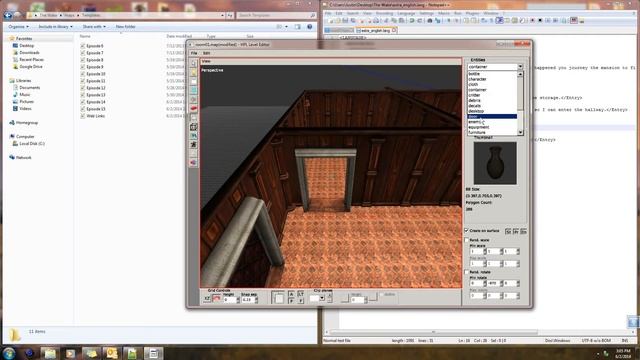
Task: Click the XZ grid plane button
Action: (207, 299)
